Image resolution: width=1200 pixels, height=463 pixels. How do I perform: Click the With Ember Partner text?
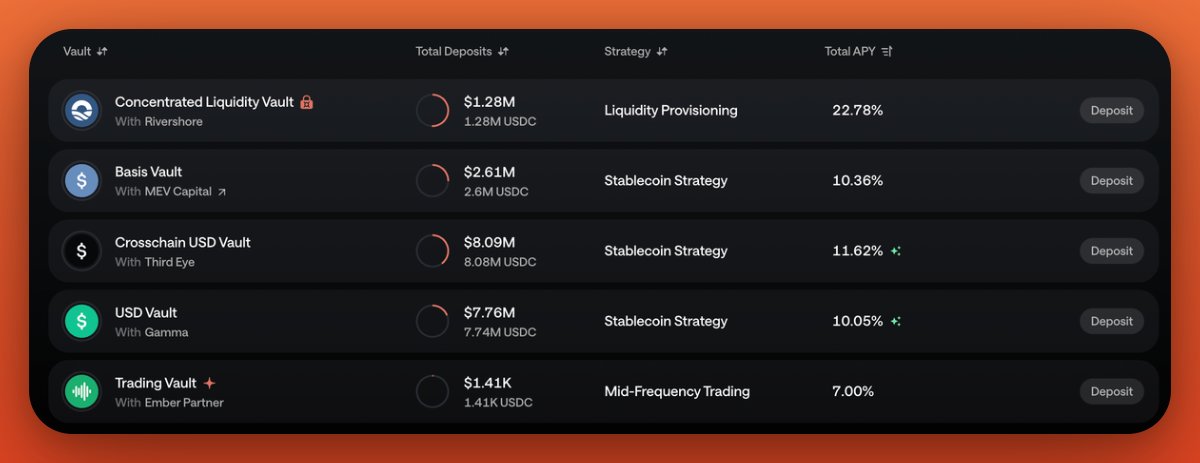tap(169, 403)
